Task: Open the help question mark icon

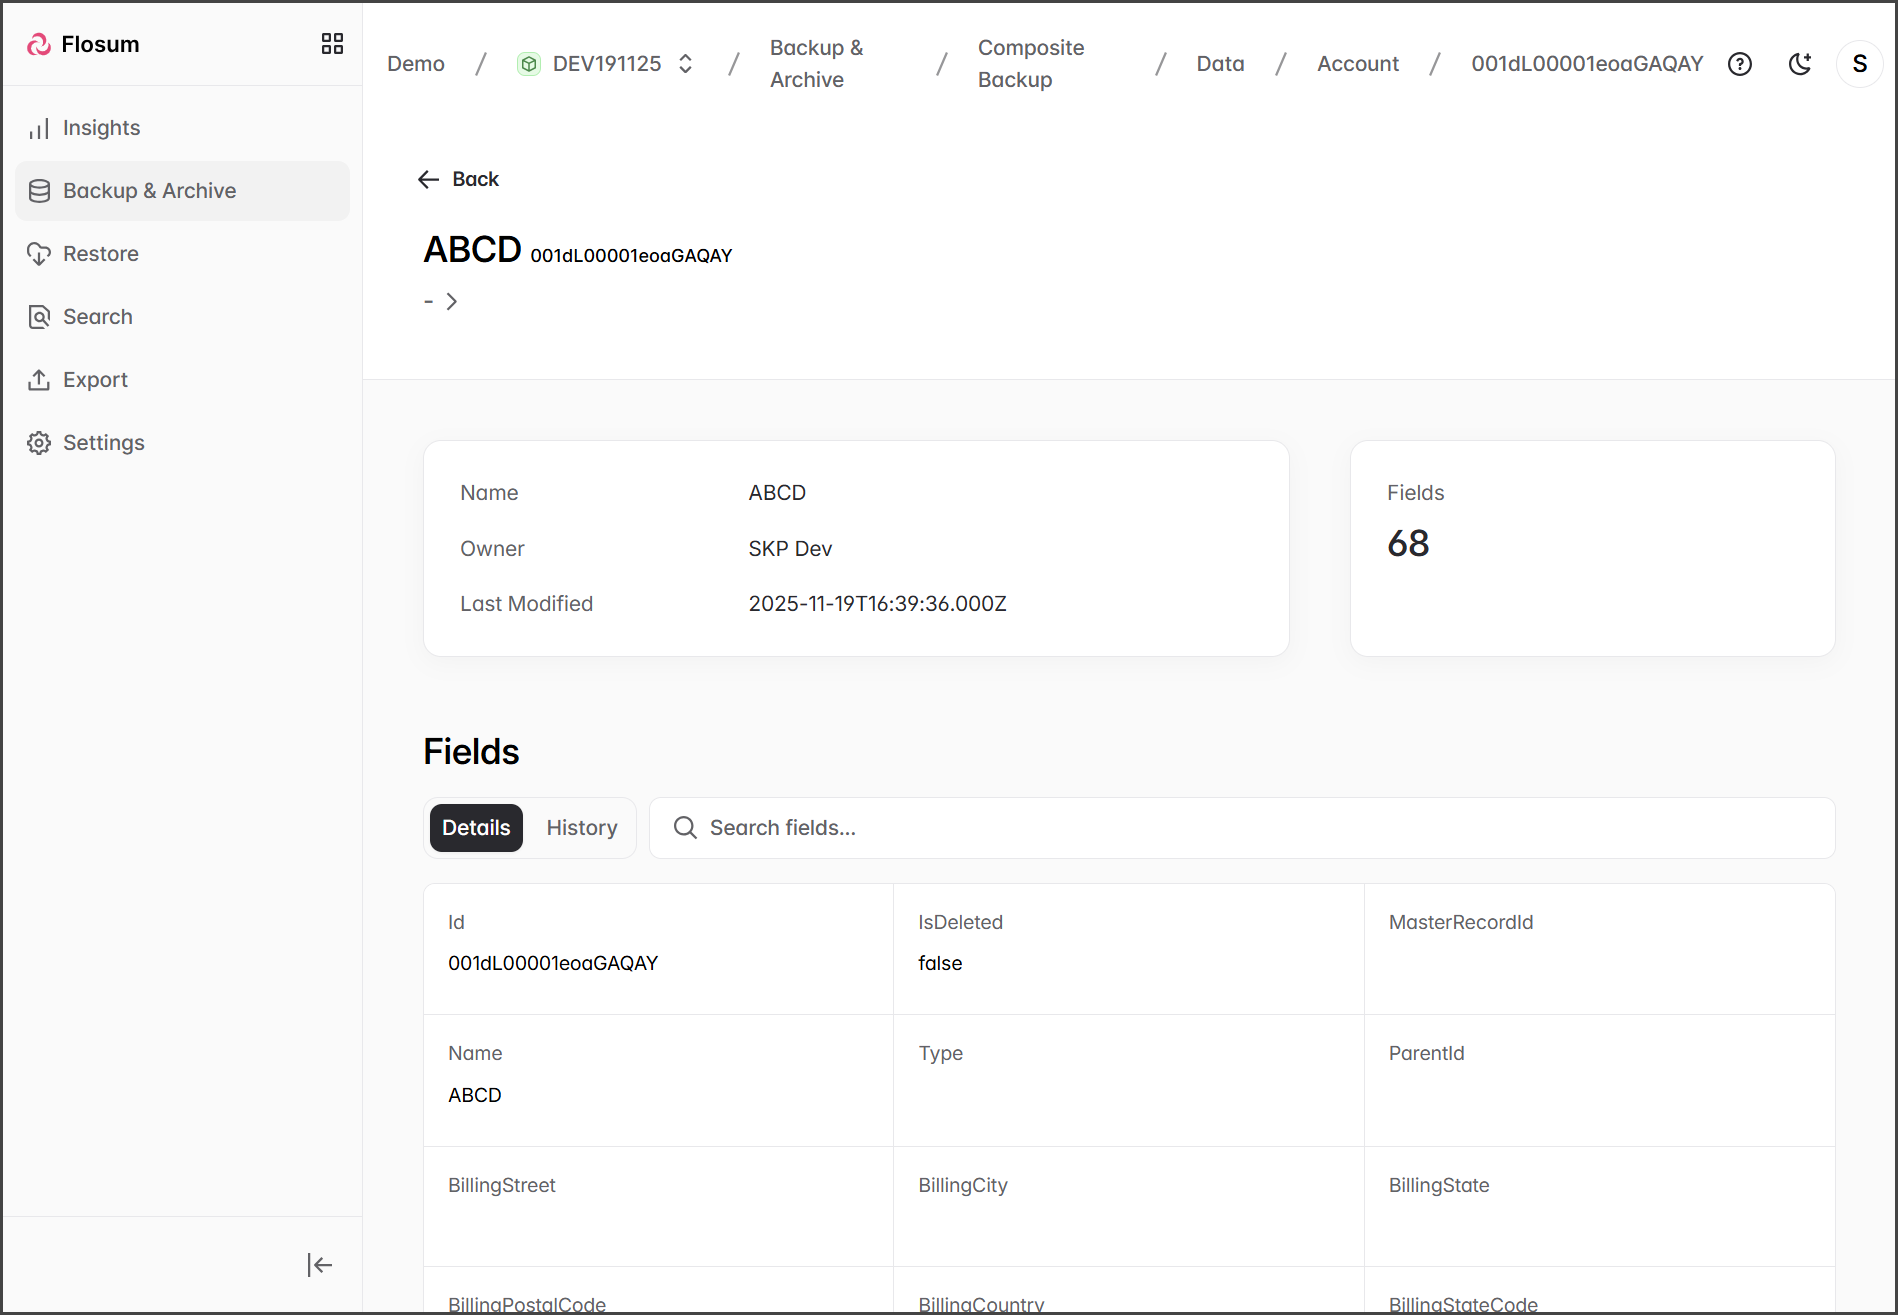Action: (x=1740, y=64)
